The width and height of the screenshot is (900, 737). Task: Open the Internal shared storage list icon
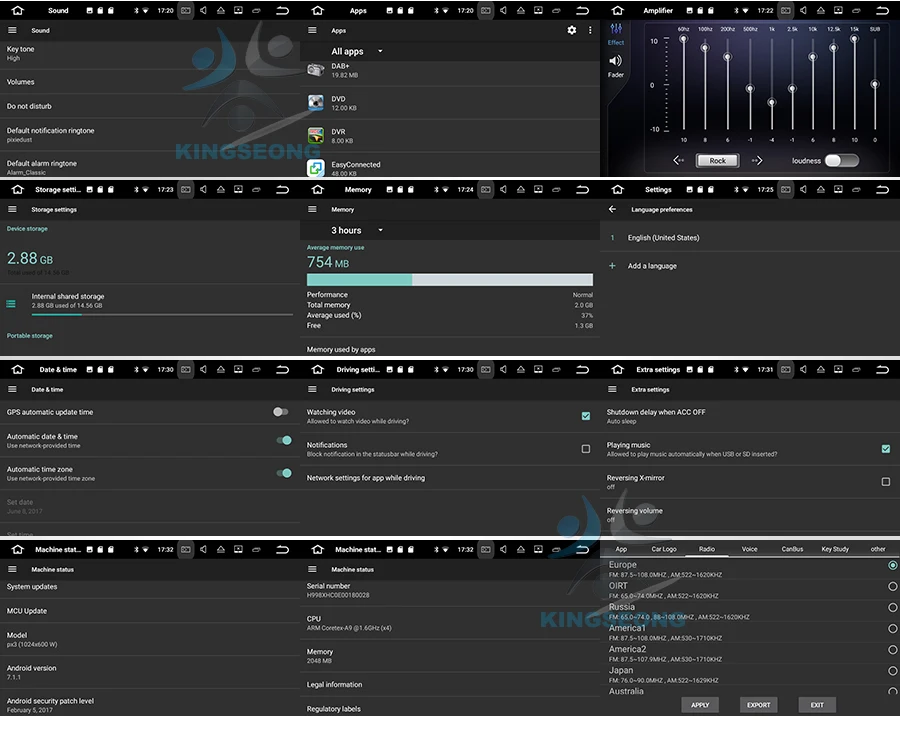coord(11,304)
